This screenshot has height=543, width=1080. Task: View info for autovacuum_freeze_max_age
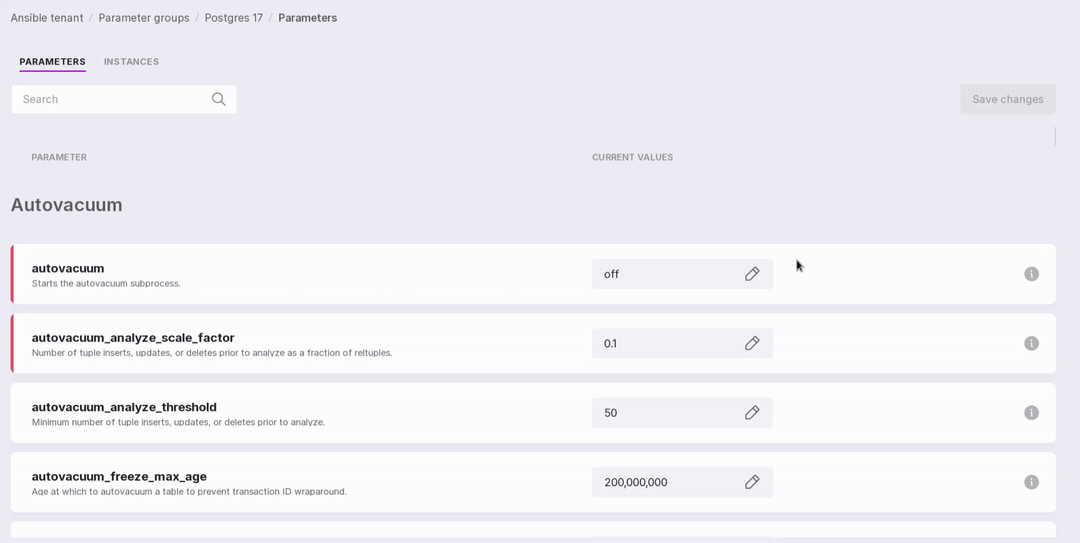(1031, 482)
